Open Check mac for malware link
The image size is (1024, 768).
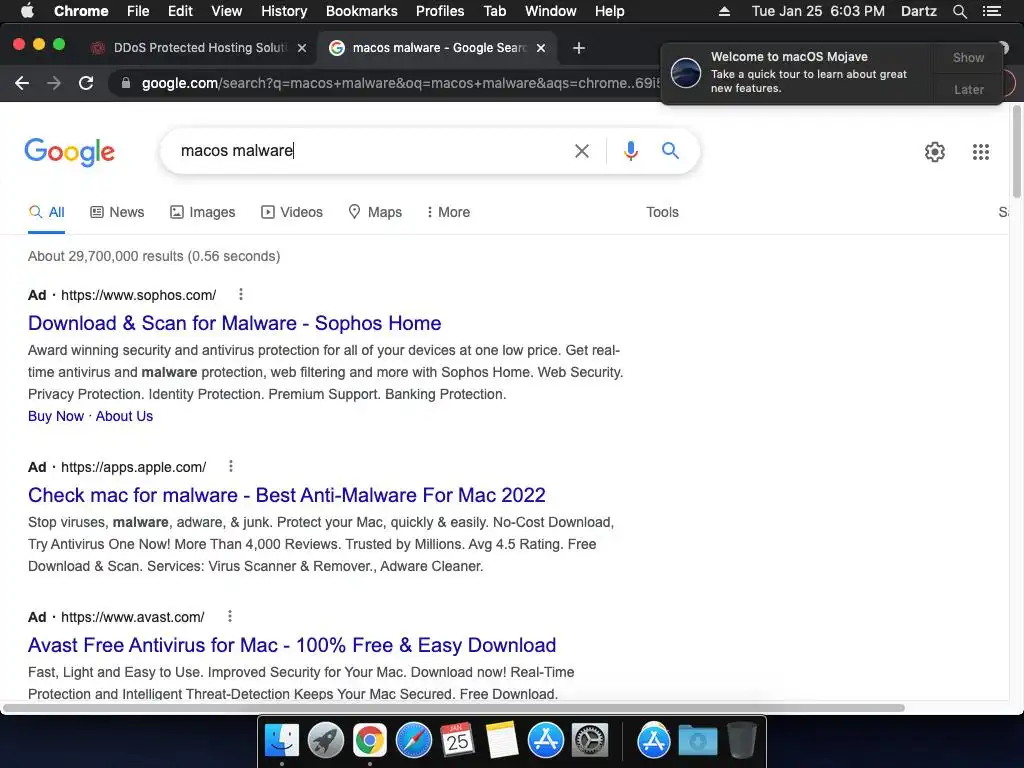(287, 495)
